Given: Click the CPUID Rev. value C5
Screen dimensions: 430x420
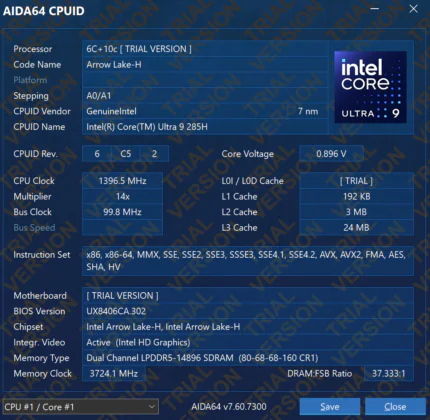Looking at the screenshot, I should pyautogui.click(x=125, y=154).
